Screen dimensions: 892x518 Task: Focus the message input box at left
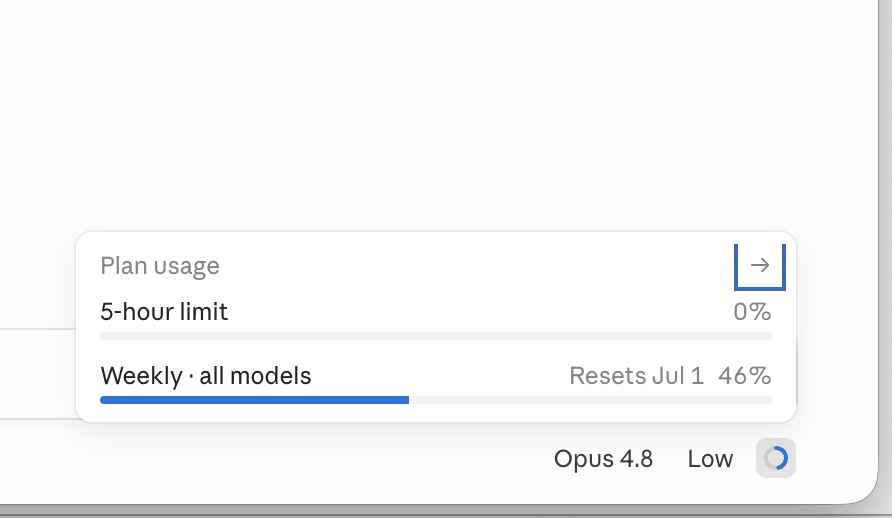pos(38,374)
